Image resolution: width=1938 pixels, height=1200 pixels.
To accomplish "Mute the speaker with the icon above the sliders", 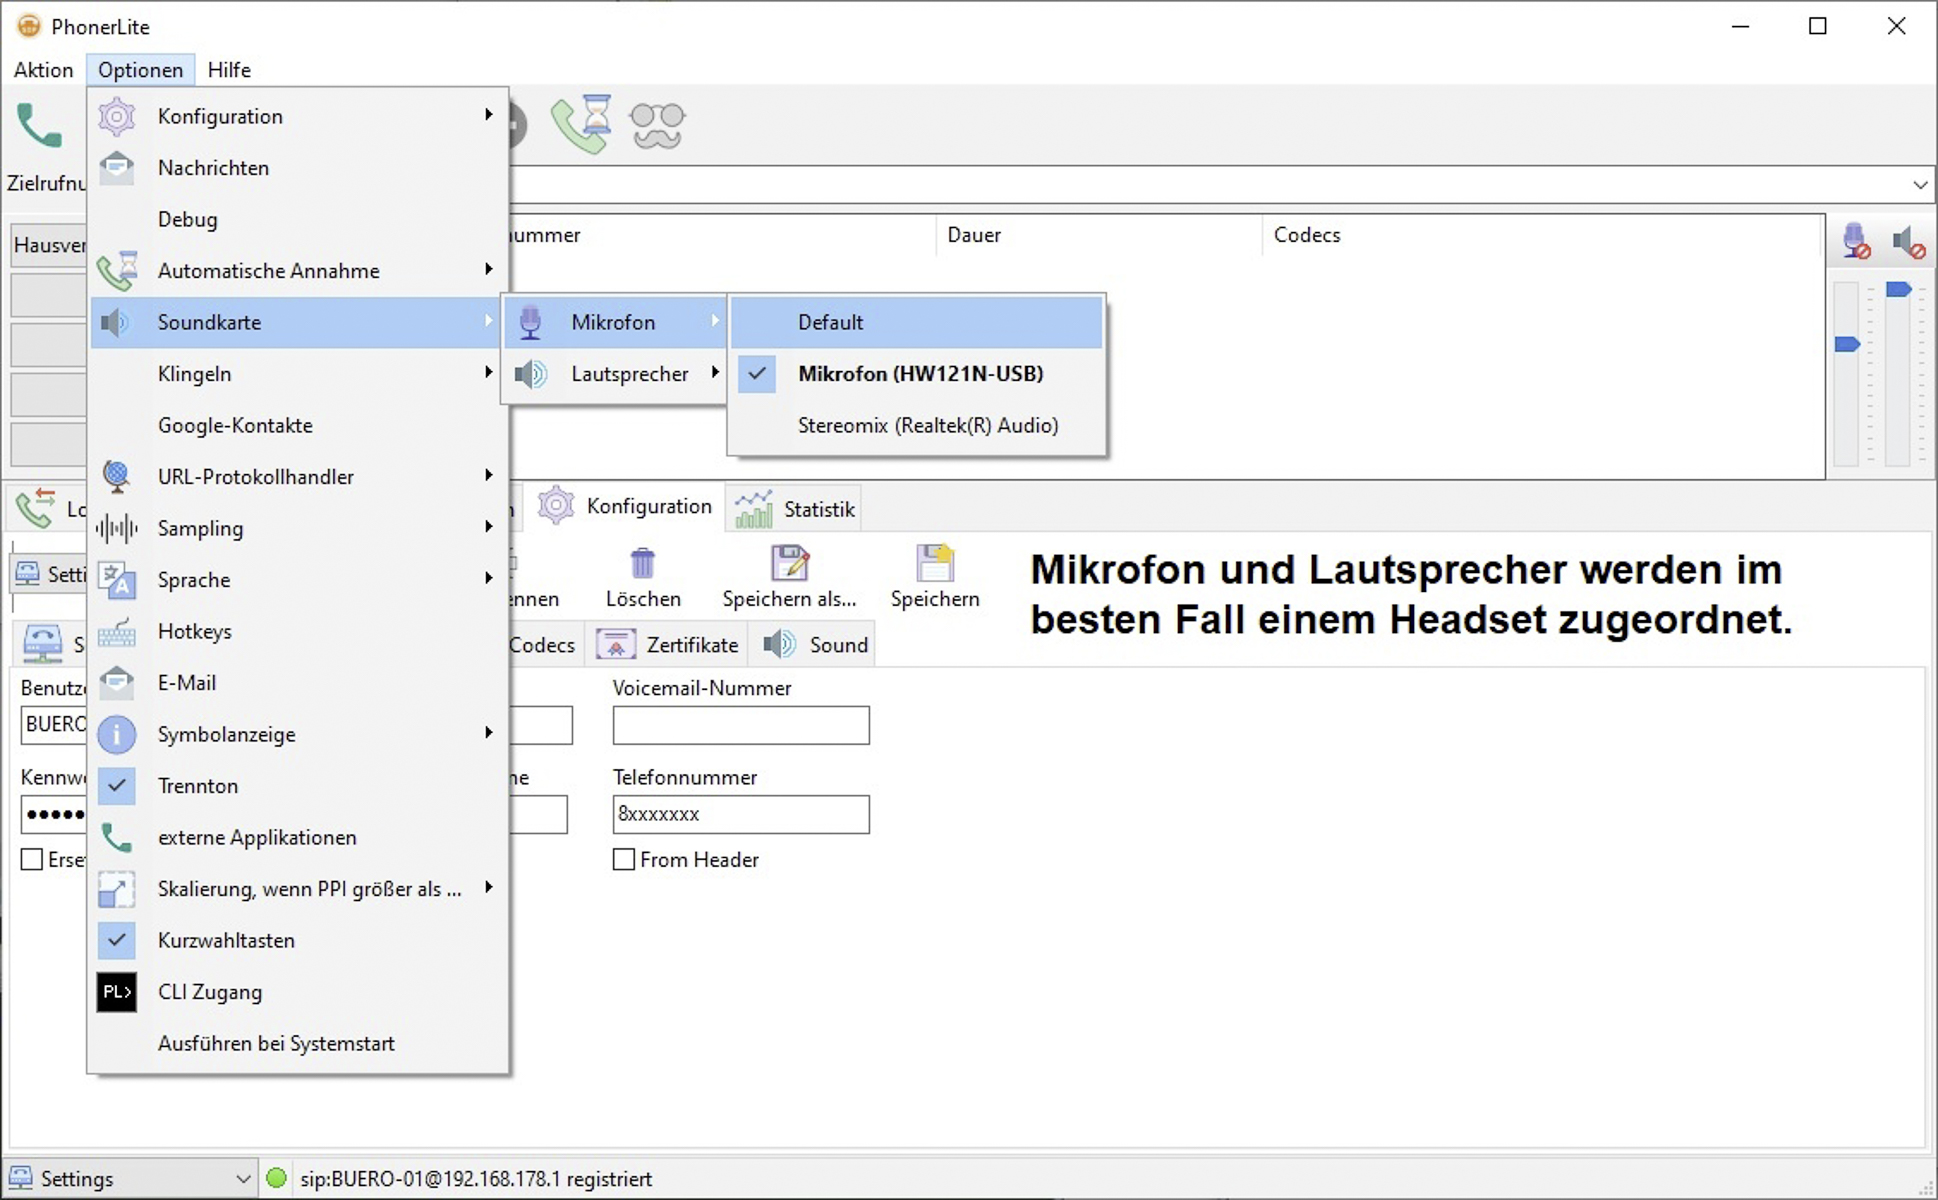I will pyautogui.click(x=1908, y=241).
